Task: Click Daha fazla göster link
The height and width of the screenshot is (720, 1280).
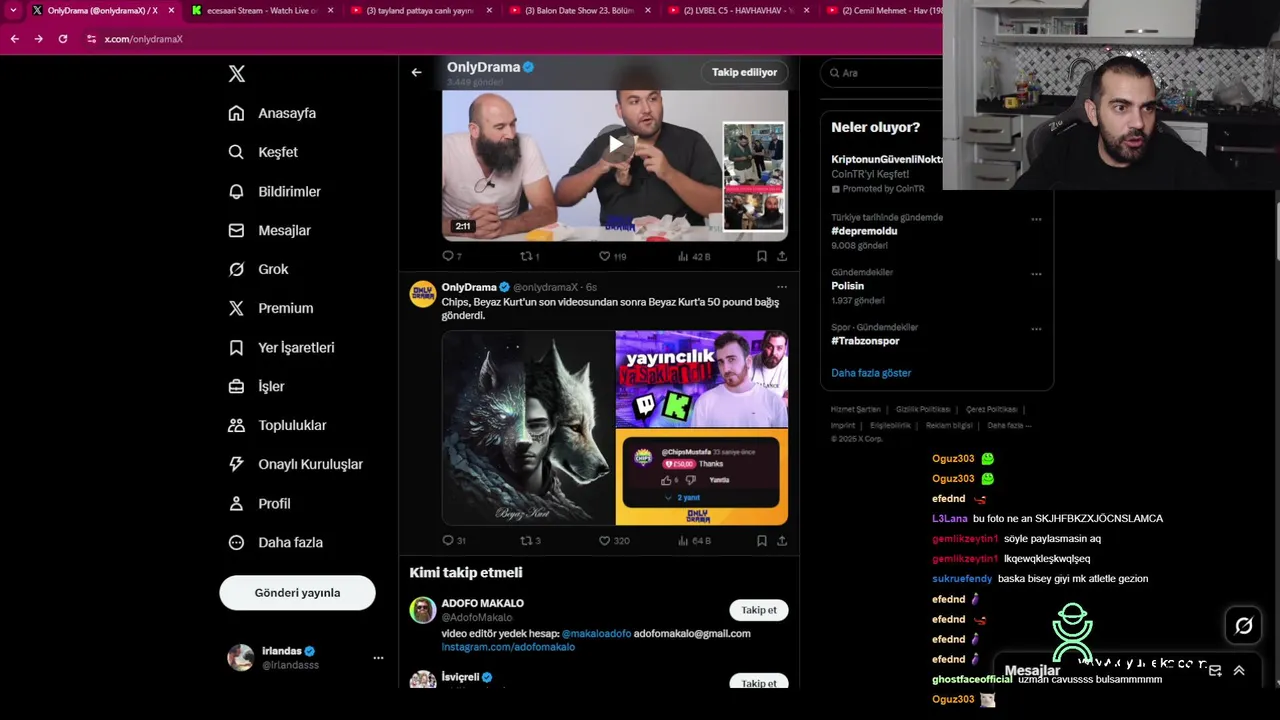Action: [871, 373]
